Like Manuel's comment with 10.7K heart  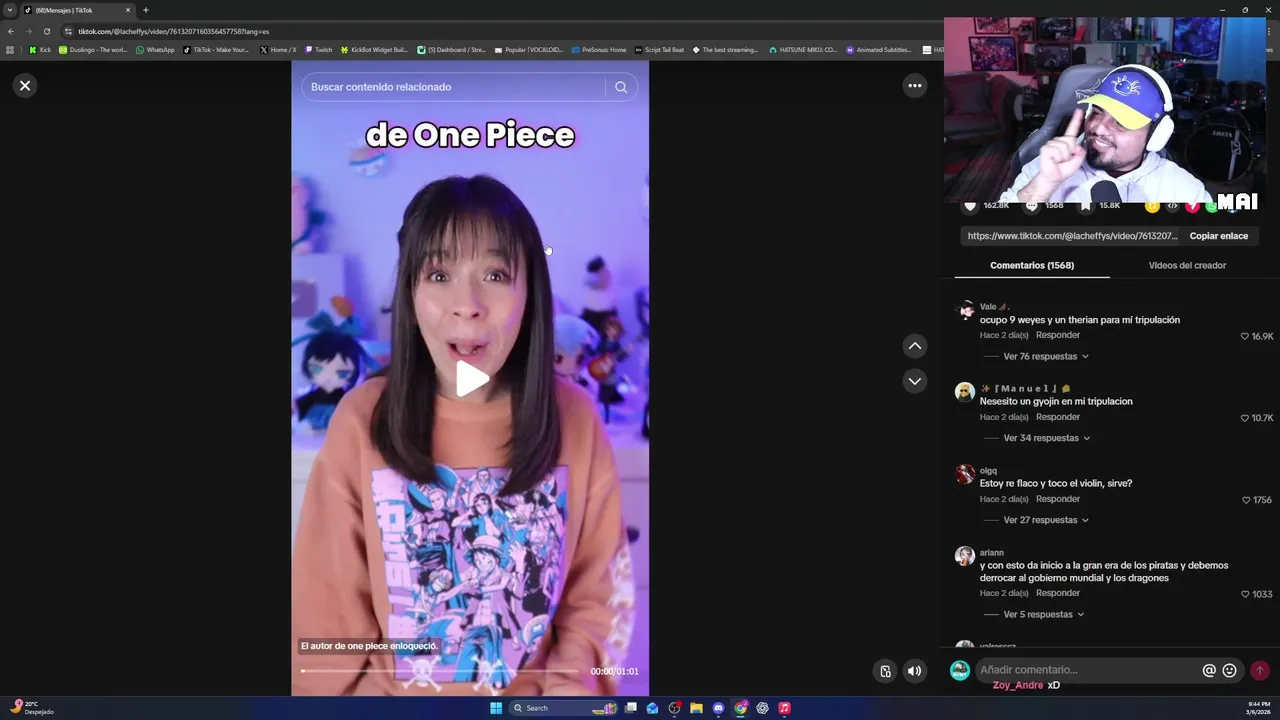click(1245, 418)
